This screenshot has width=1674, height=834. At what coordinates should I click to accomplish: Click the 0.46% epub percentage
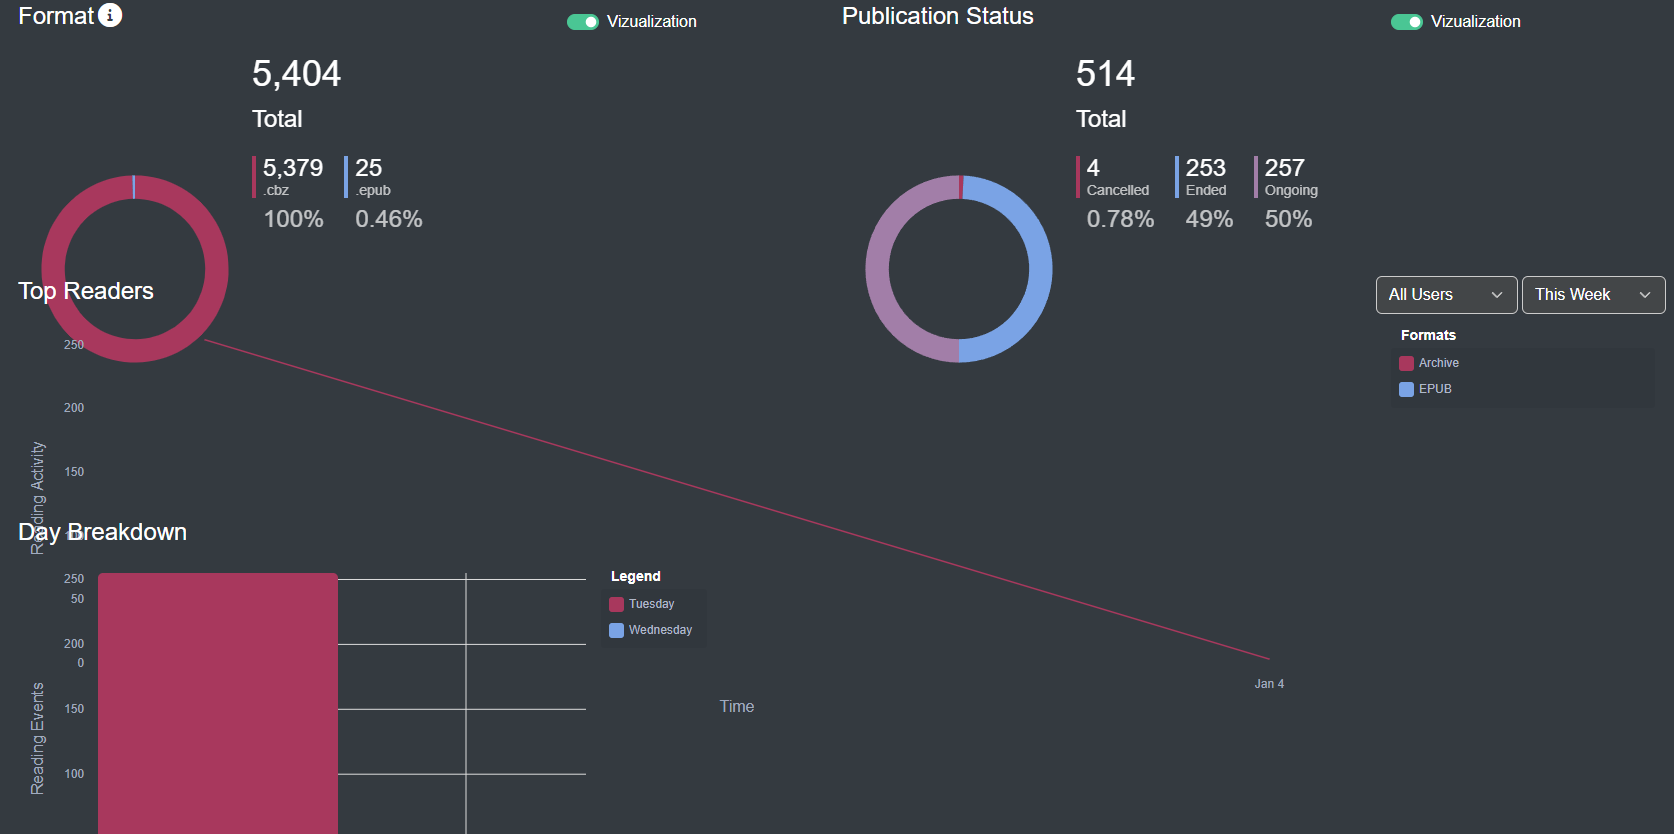[x=389, y=219]
